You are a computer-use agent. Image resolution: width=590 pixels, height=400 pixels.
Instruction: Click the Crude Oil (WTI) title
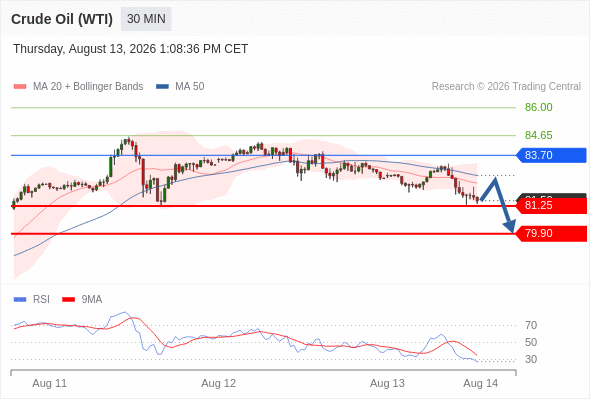(62, 19)
